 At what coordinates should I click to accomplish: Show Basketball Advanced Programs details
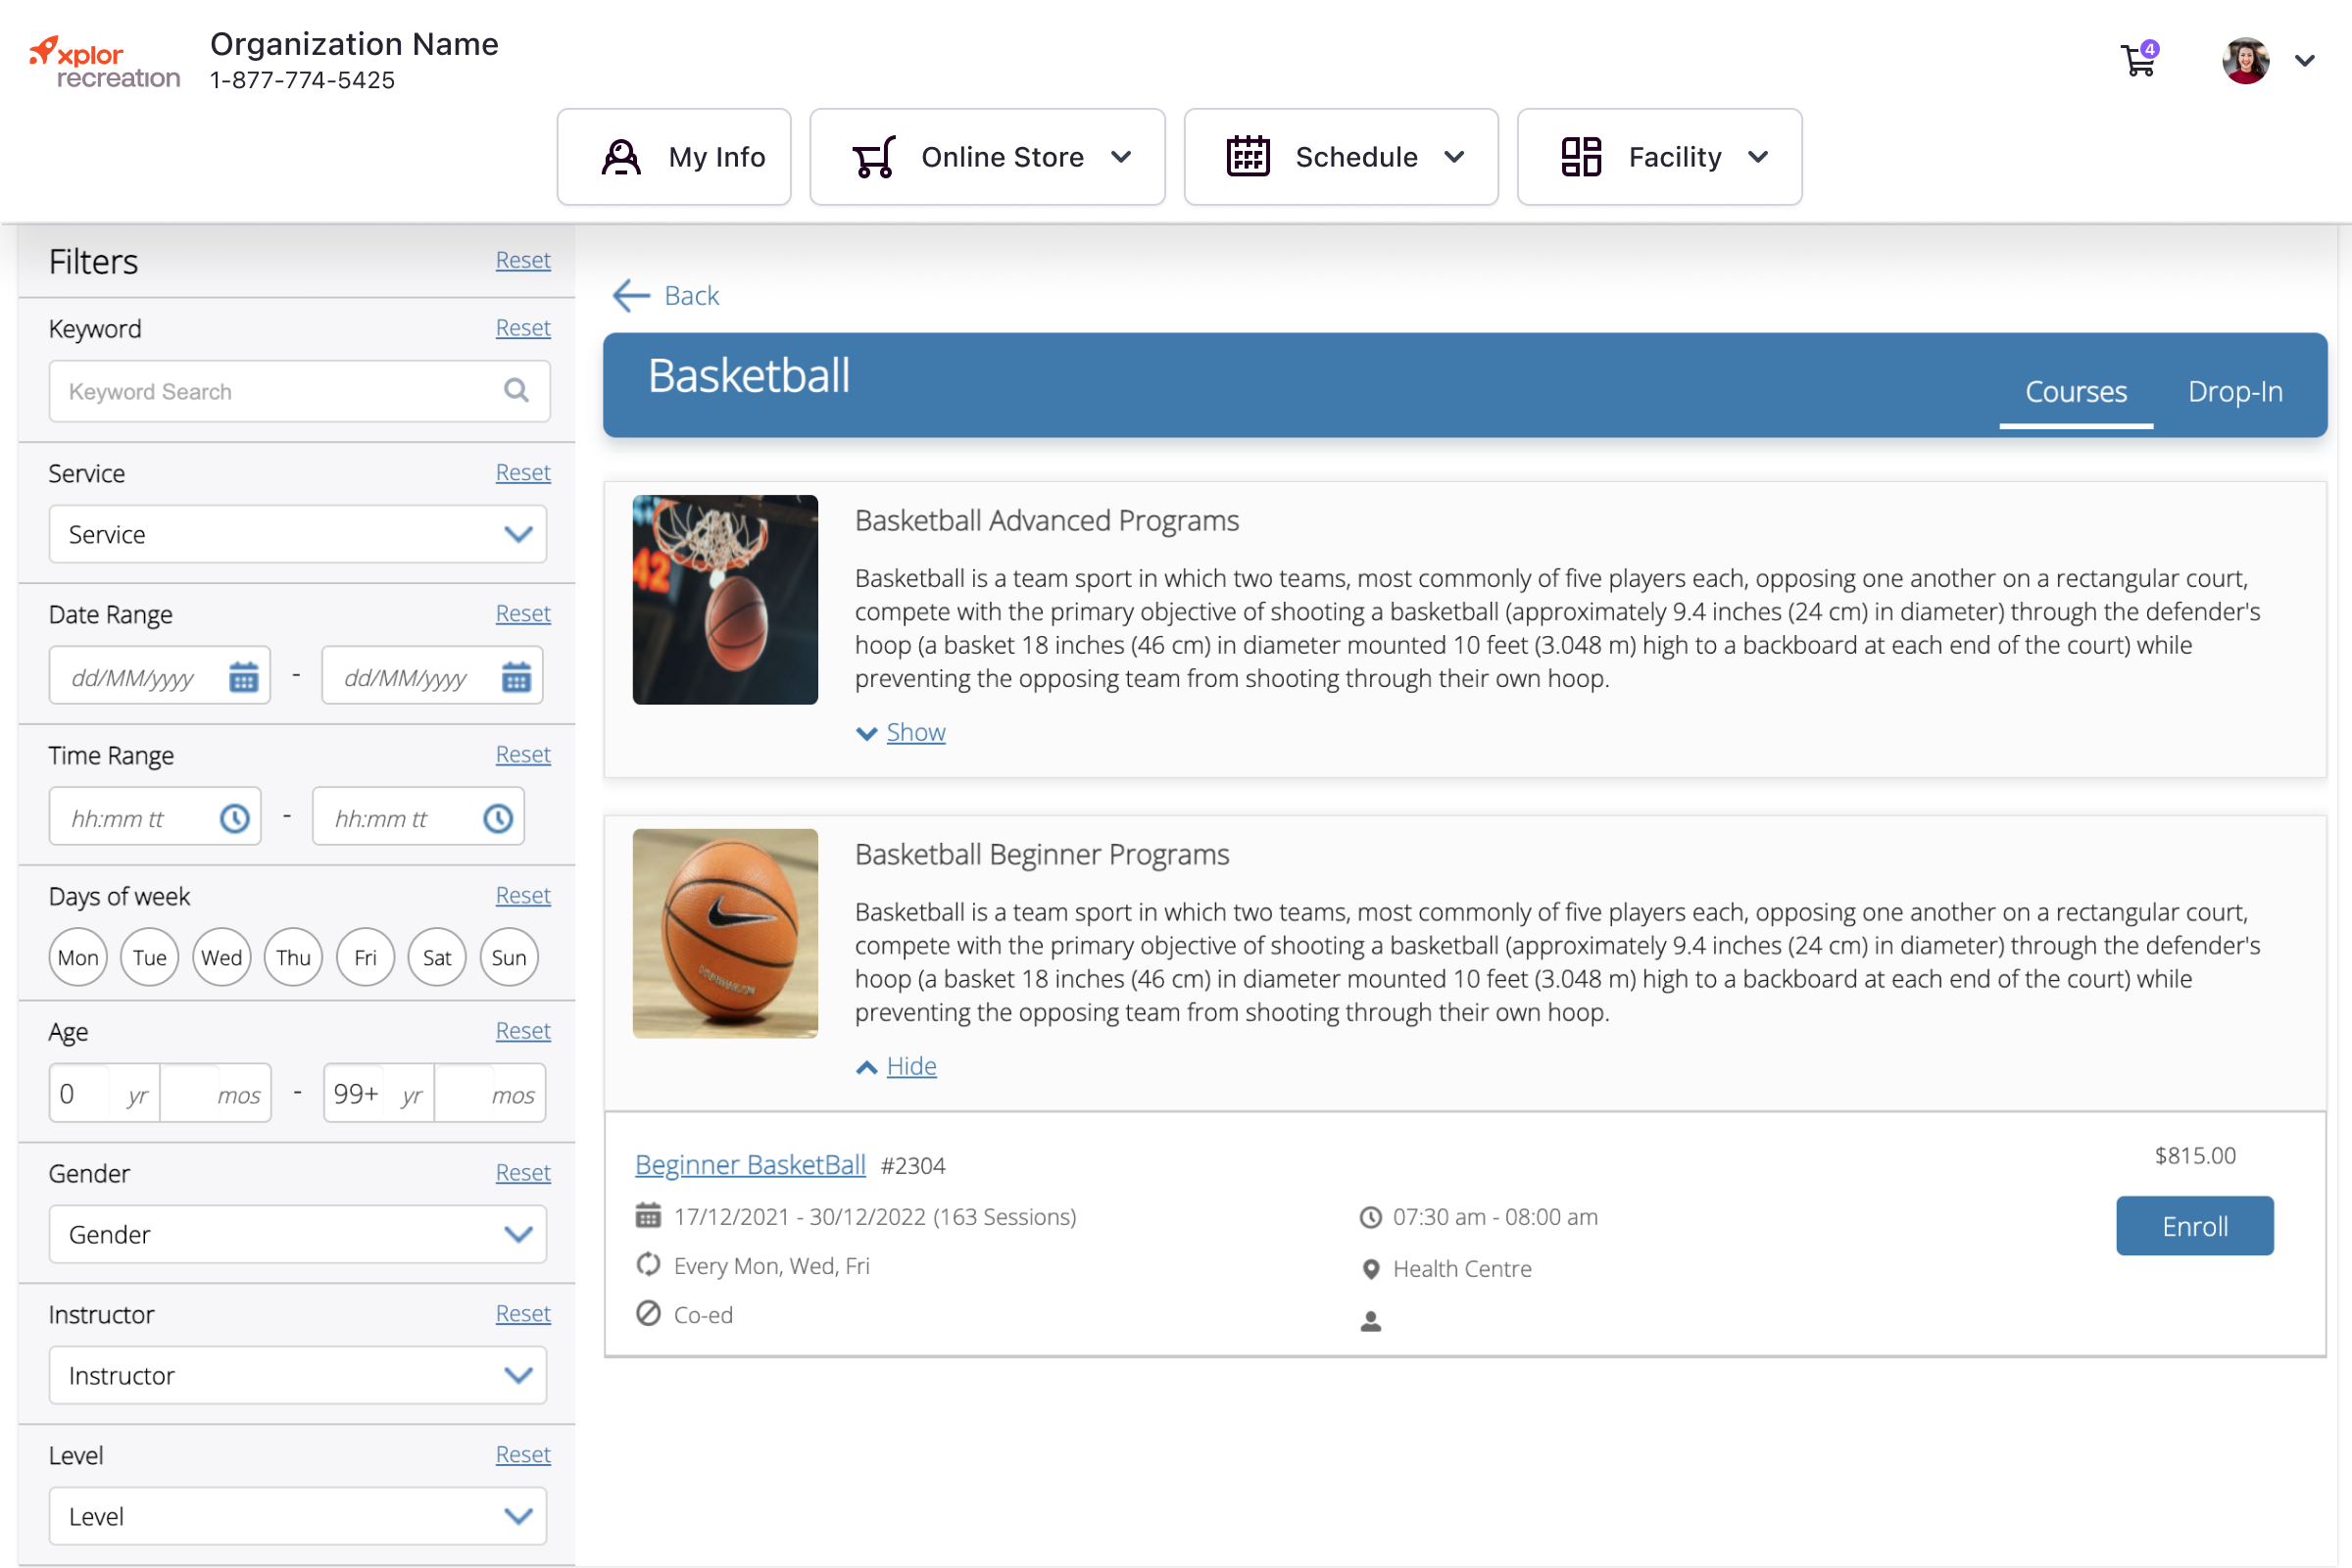coord(914,731)
